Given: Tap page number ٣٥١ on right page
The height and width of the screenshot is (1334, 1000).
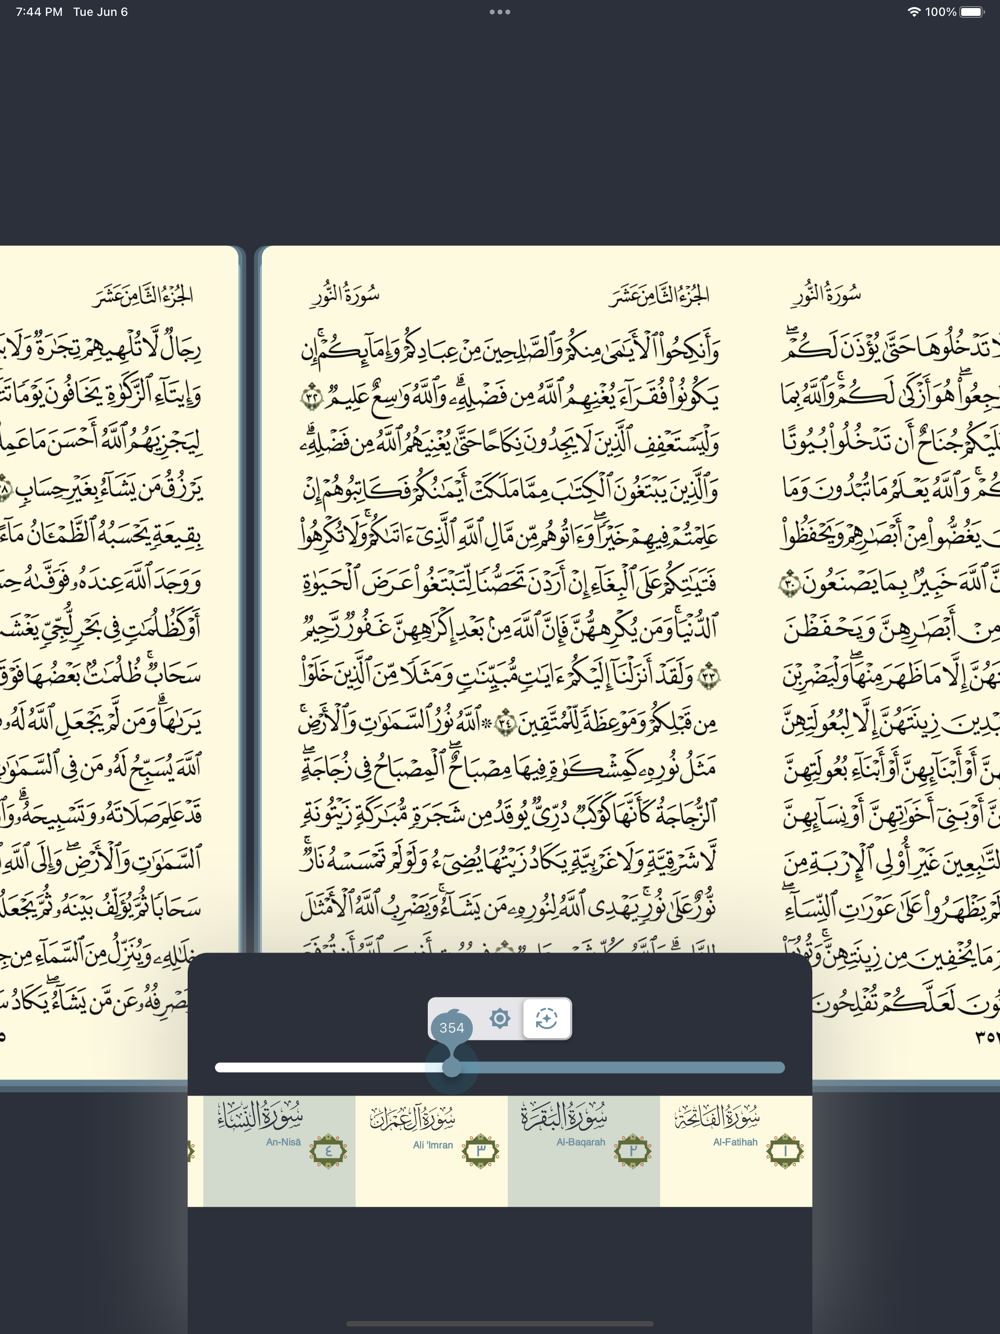Looking at the screenshot, I should [986, 1037].
